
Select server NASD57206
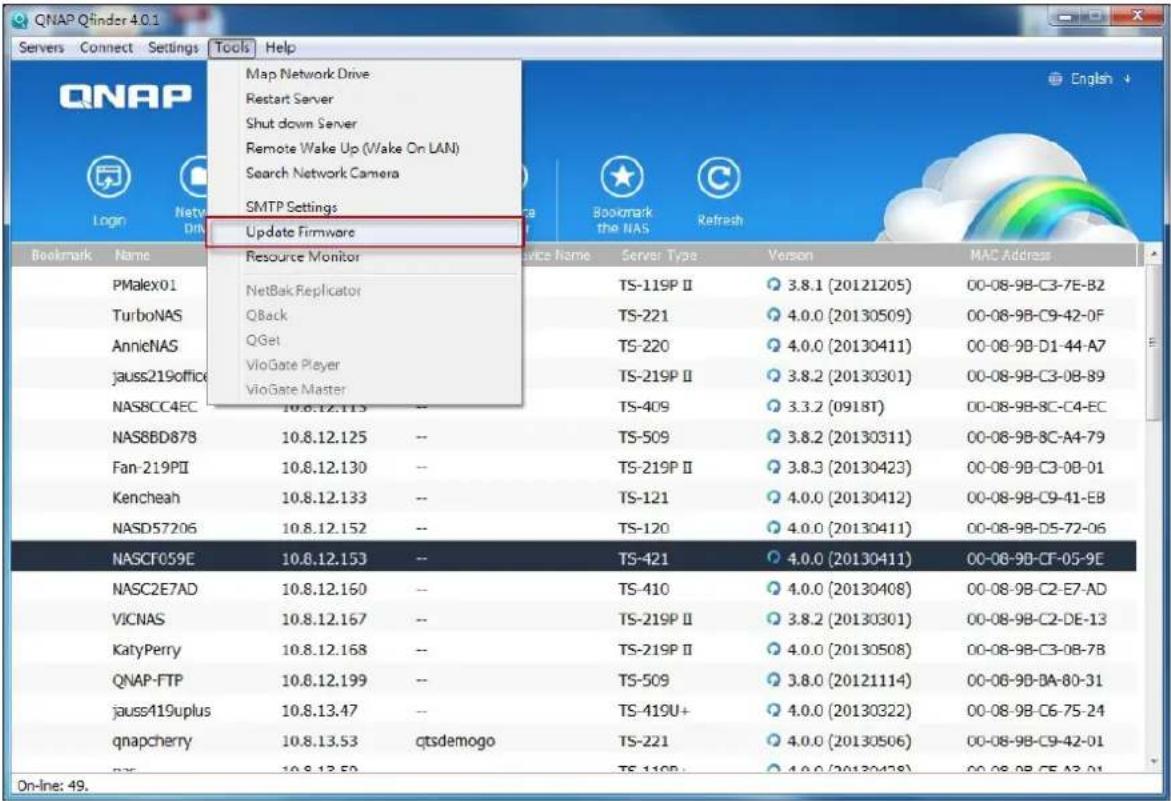coord(574,528)
